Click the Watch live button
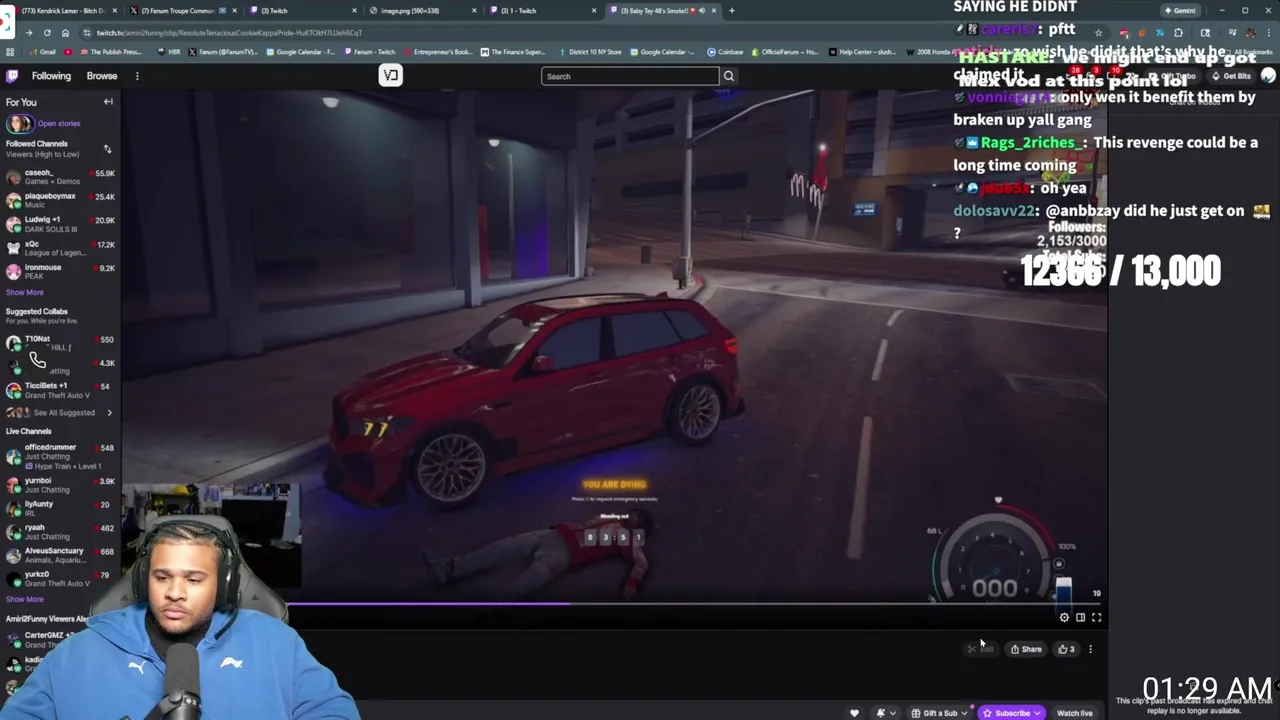Screen dimensions: 1280x720 coord(1075,713)
